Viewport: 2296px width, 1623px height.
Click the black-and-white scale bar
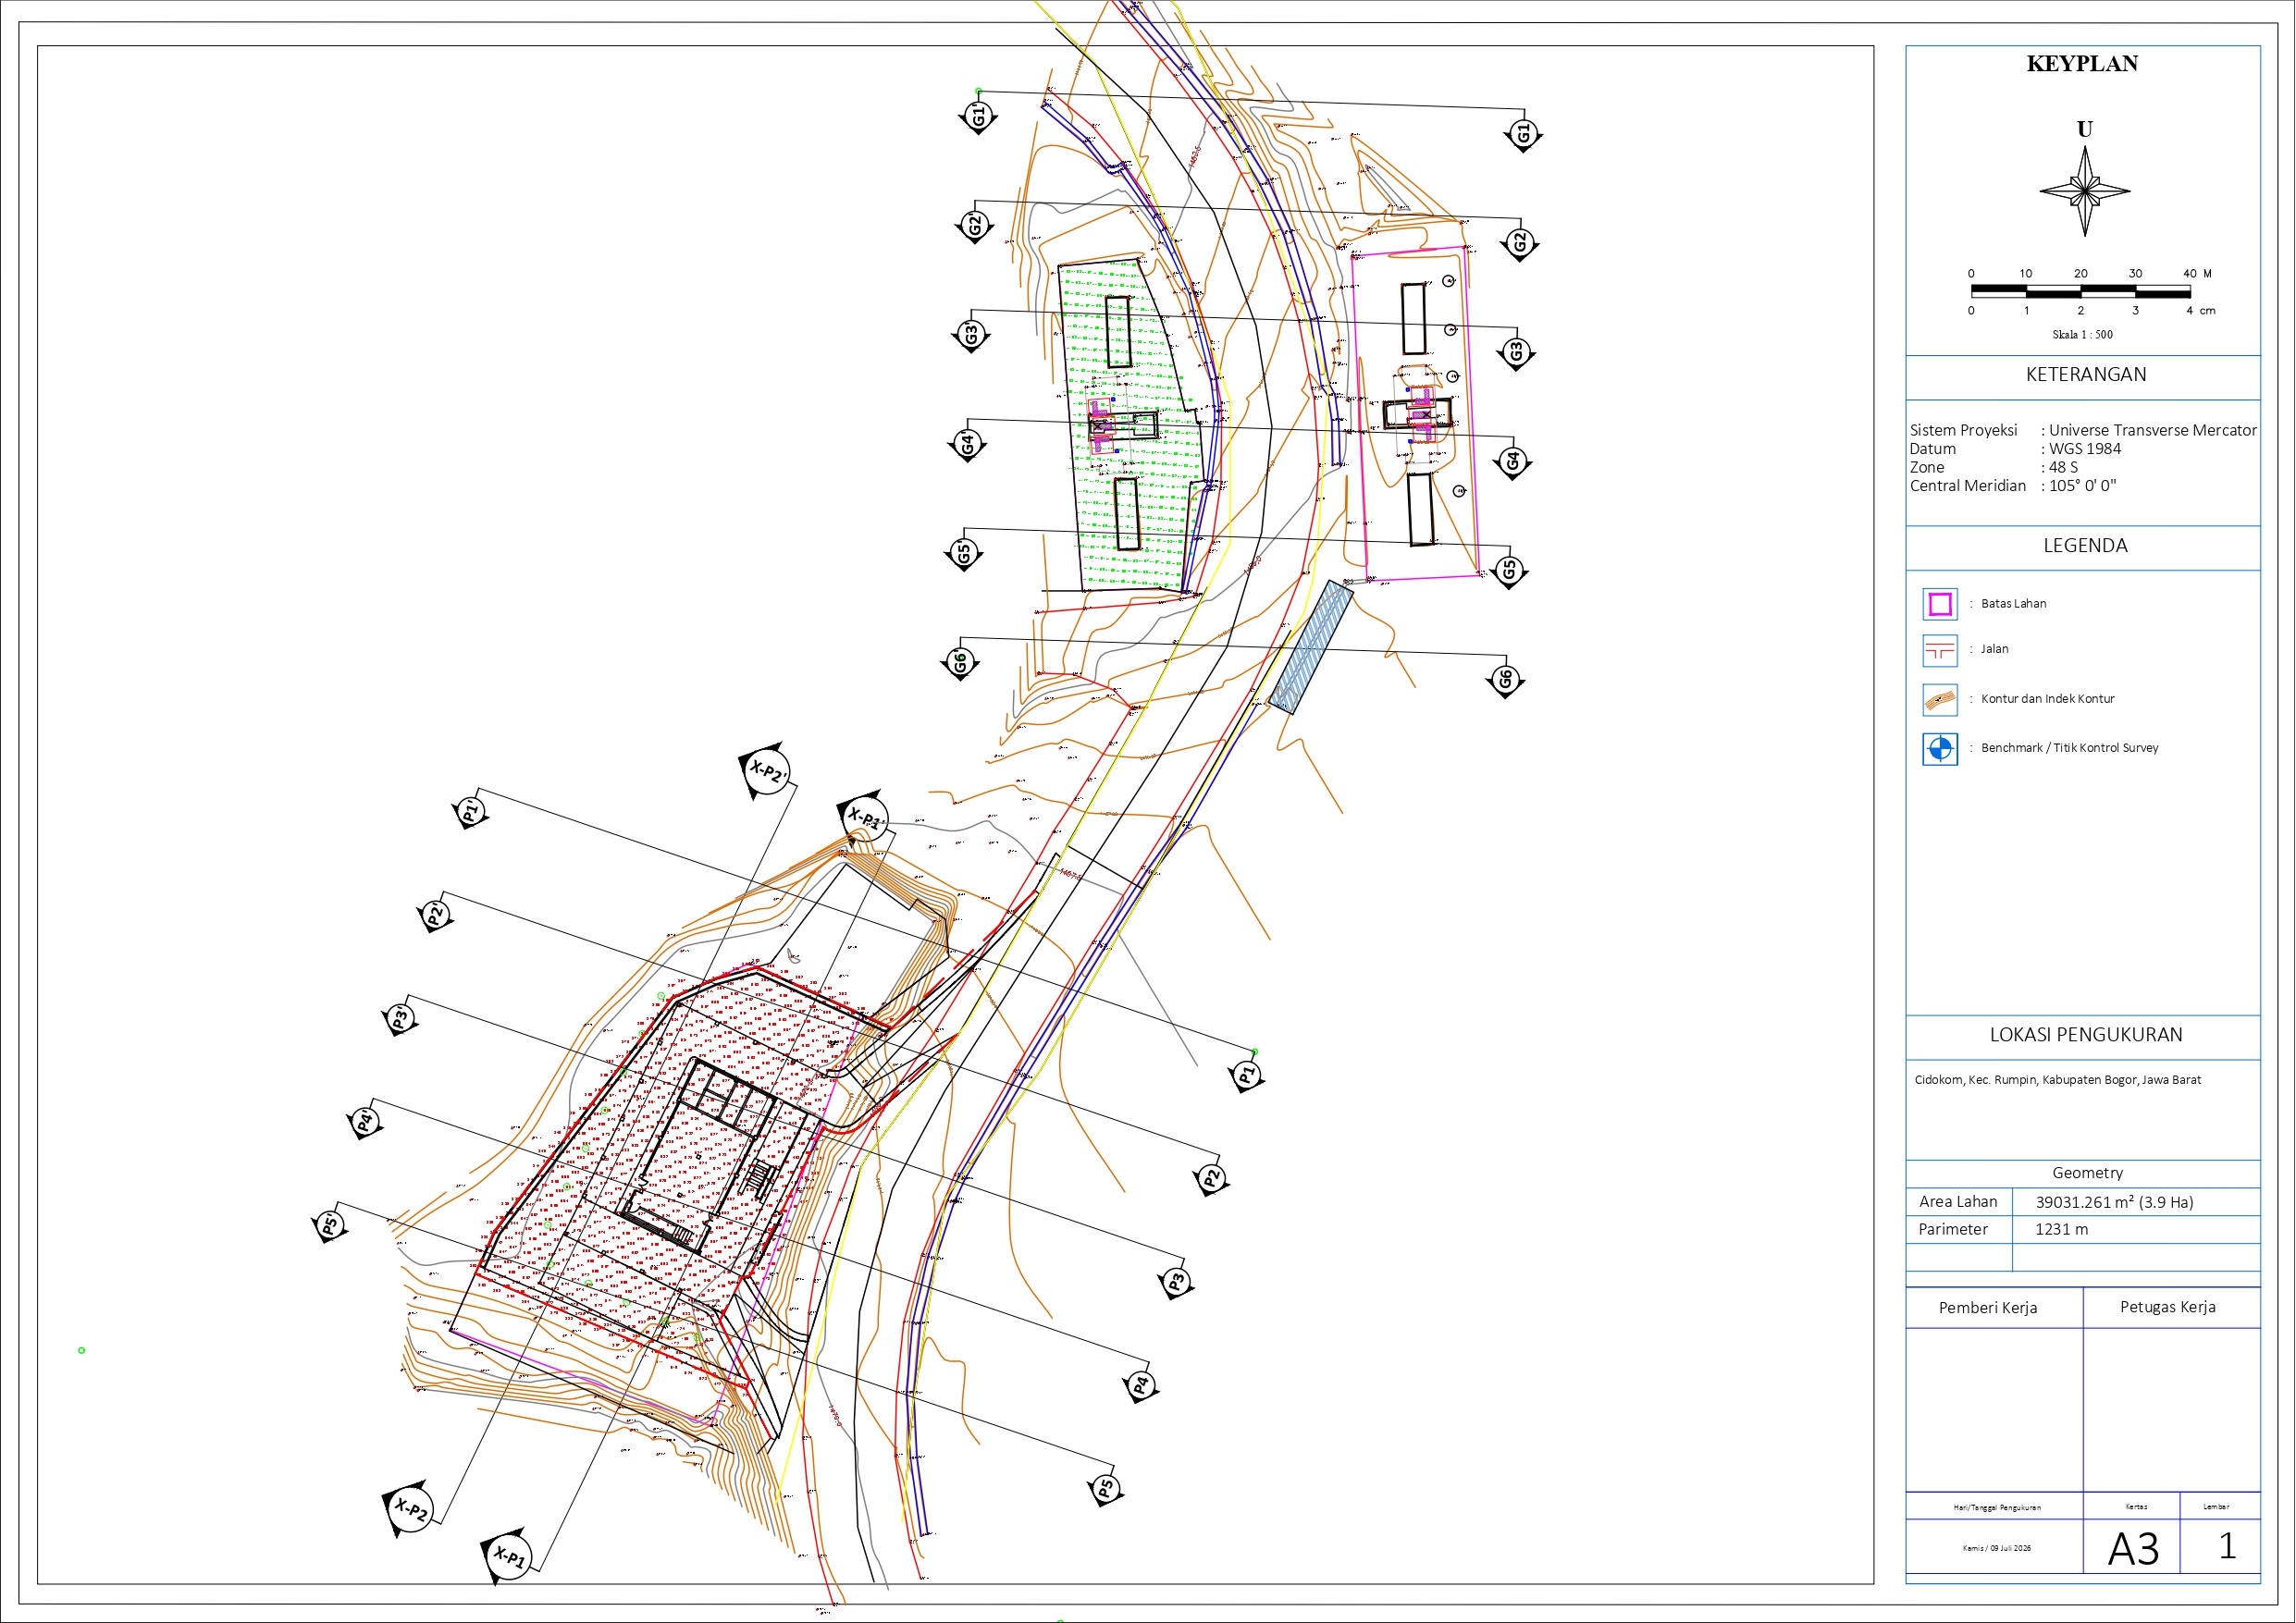pos(2081,292)
